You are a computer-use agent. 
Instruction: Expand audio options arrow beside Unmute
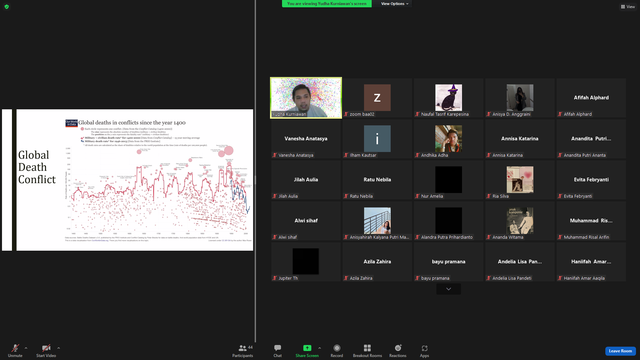[x=26, y=348]
